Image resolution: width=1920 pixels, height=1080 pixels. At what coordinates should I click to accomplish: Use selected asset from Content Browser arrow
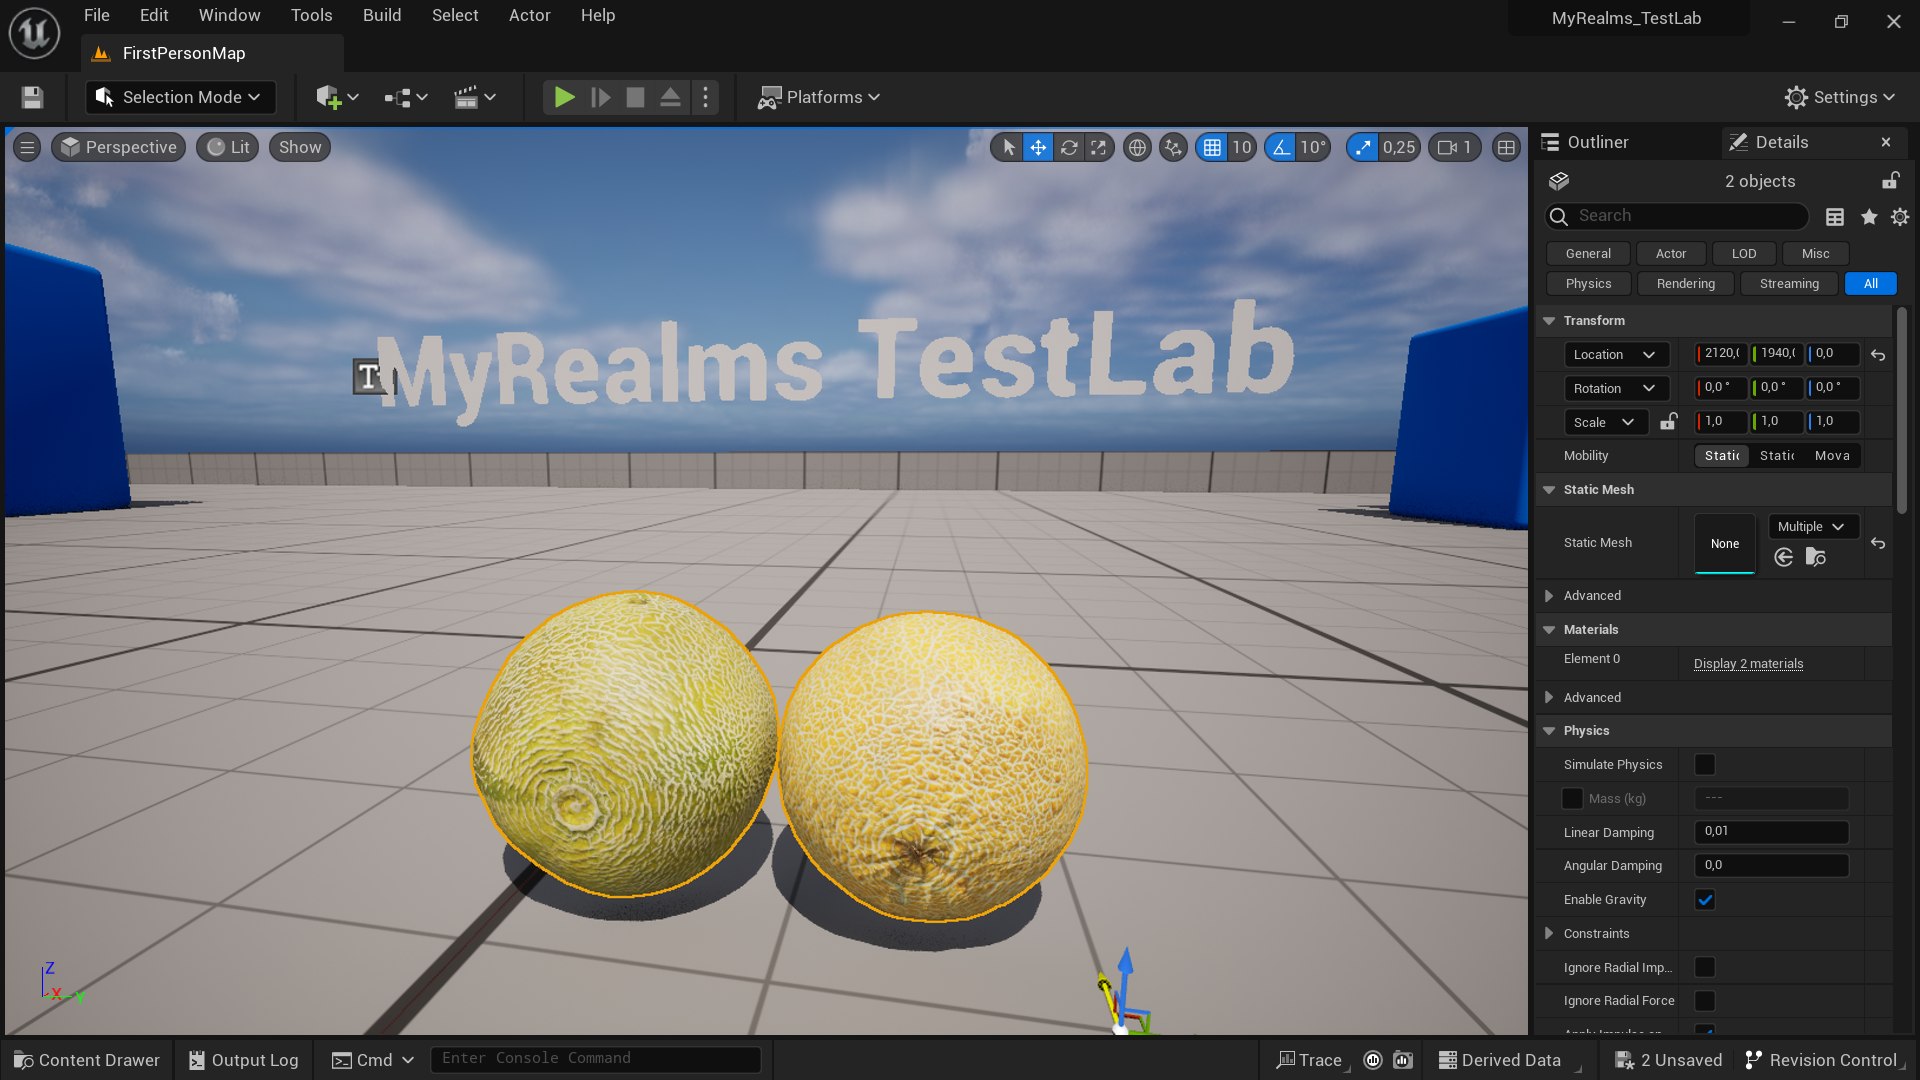pyautogui.click(x=1784, y=557)
